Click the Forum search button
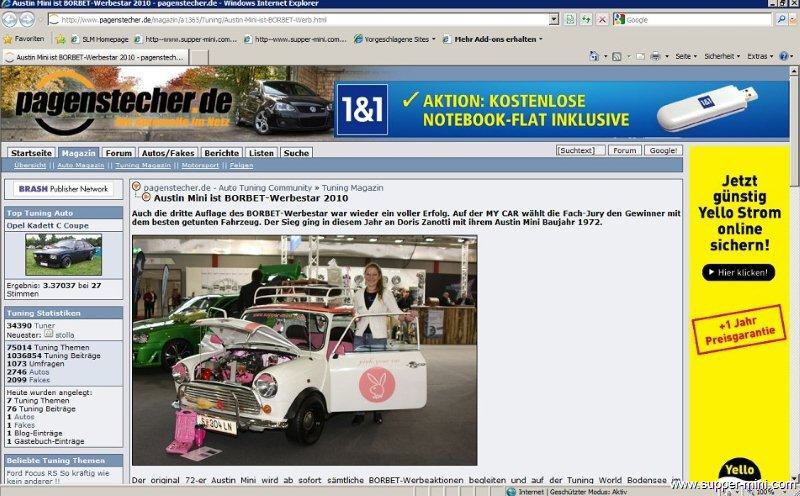The width and height of the screenshot is (800, 496). point(625,151)
